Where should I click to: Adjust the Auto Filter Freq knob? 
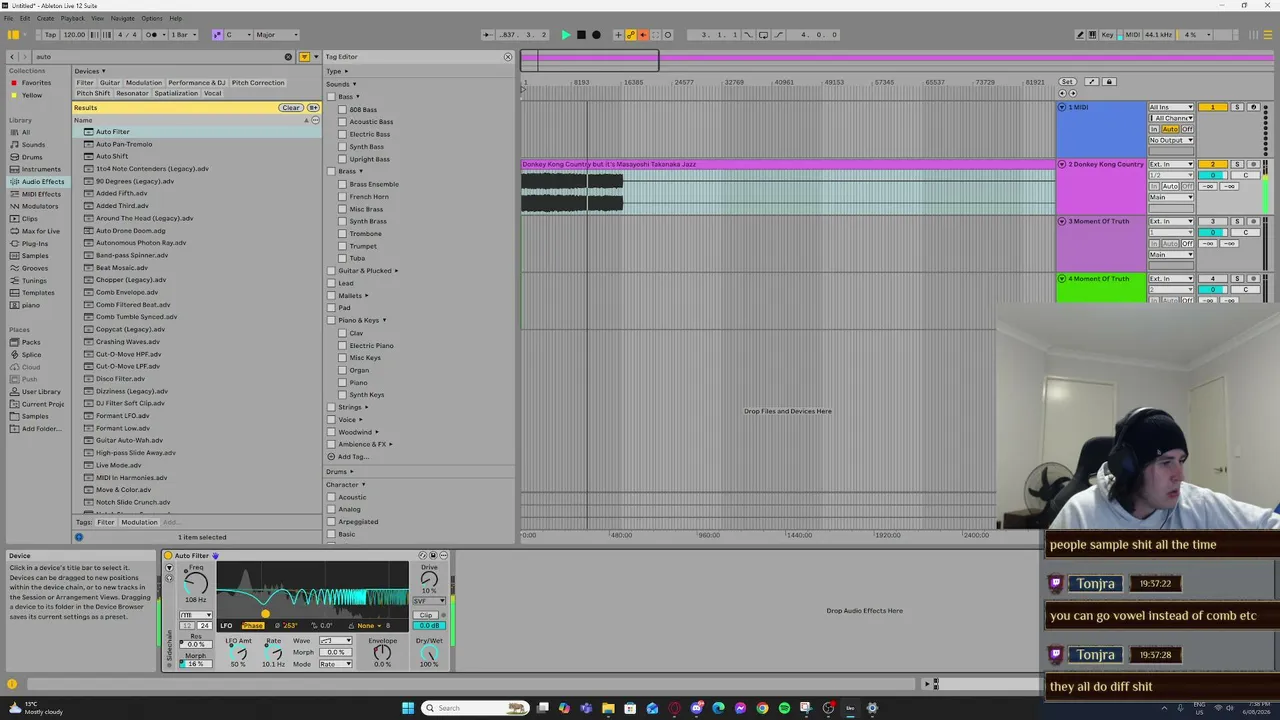[196, 584]
